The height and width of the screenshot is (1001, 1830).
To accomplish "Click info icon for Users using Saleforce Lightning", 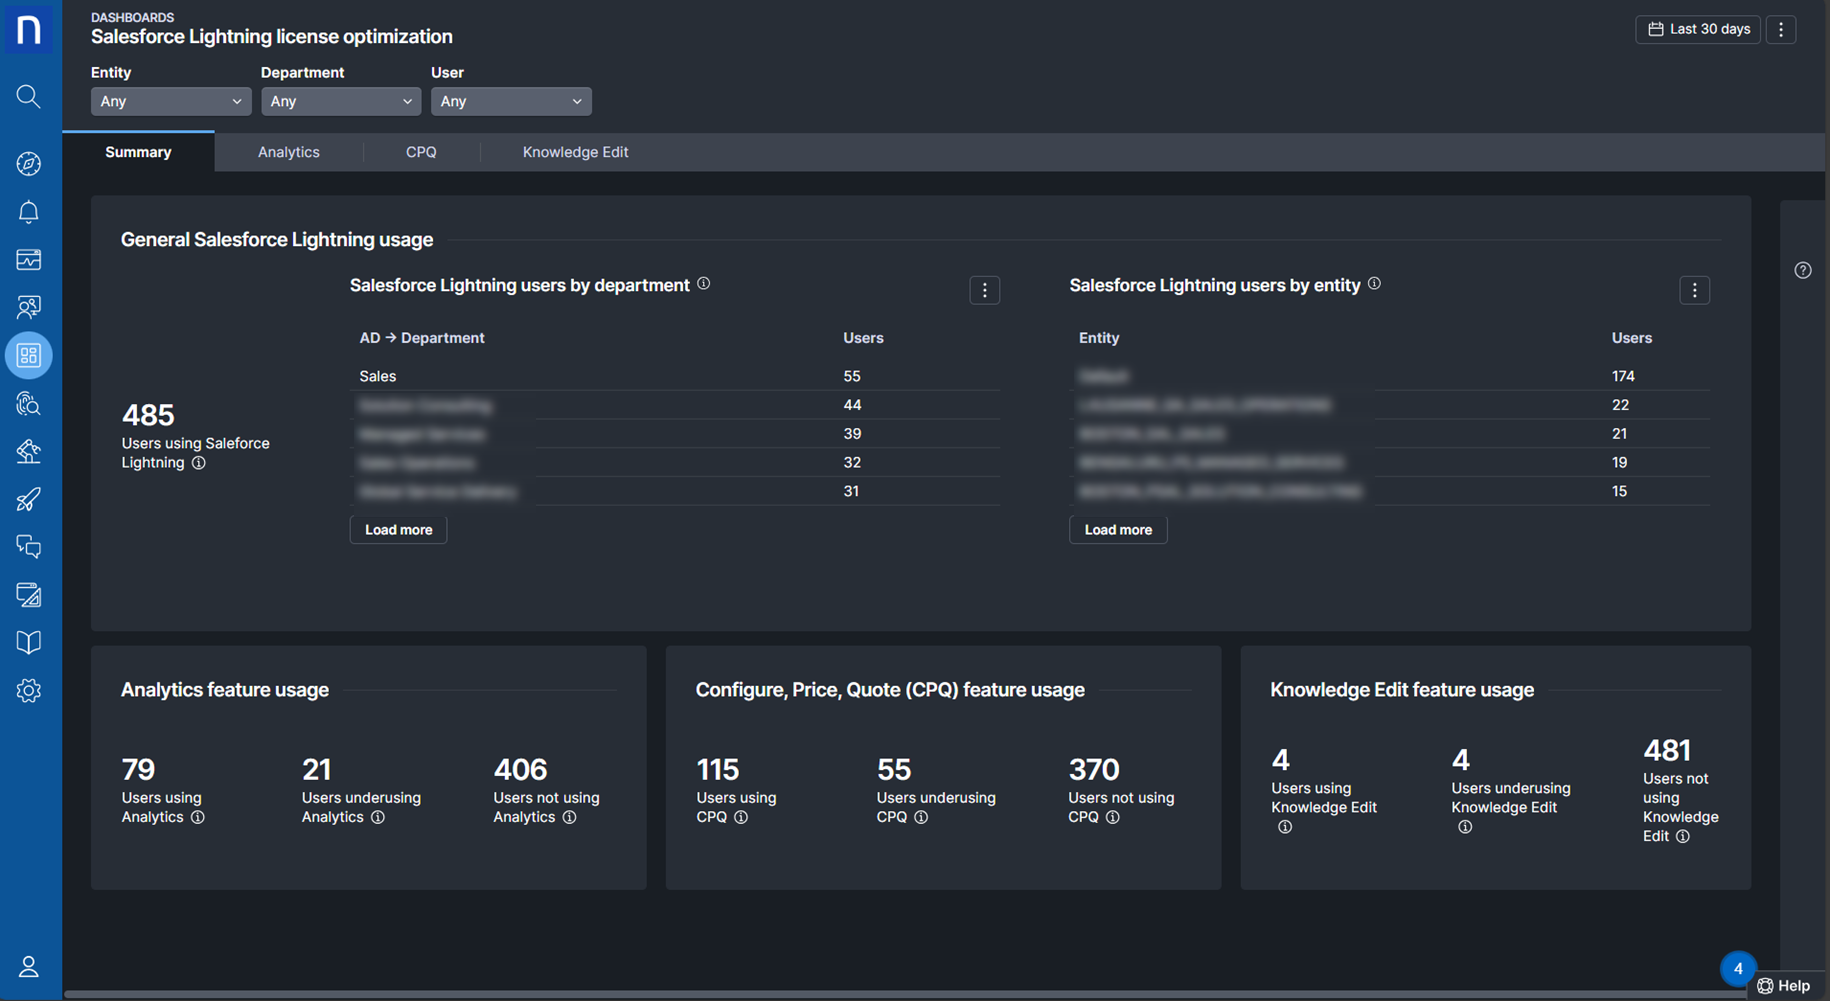I will 199,463.
